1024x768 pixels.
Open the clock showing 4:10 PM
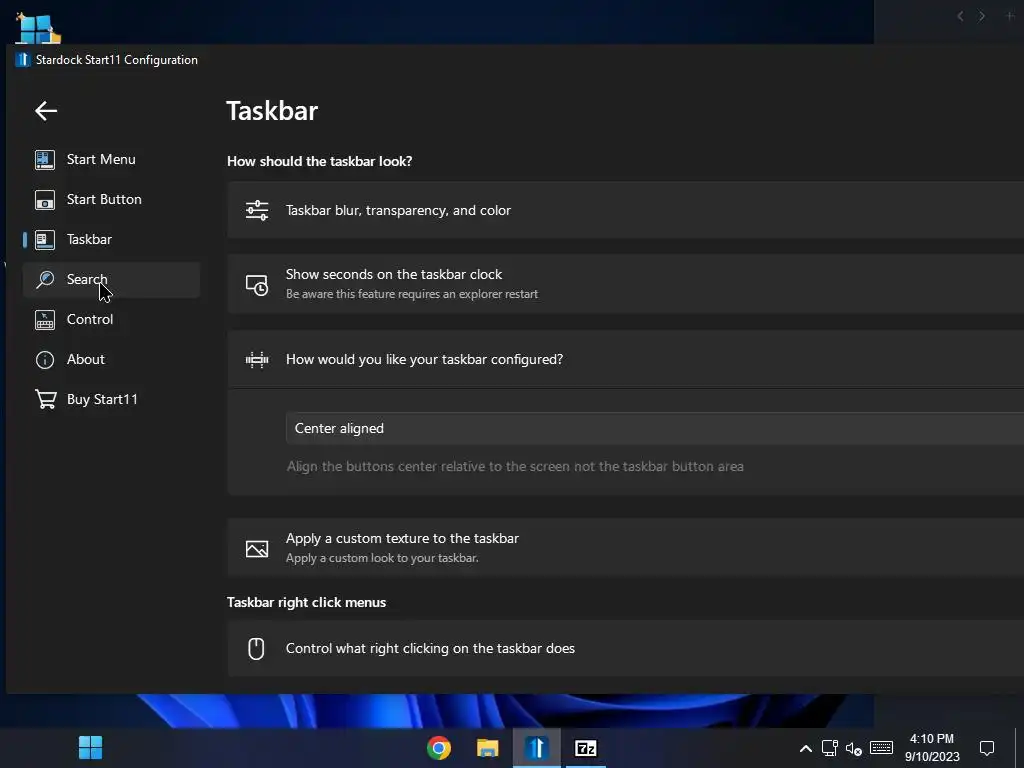tap(932, 748)
